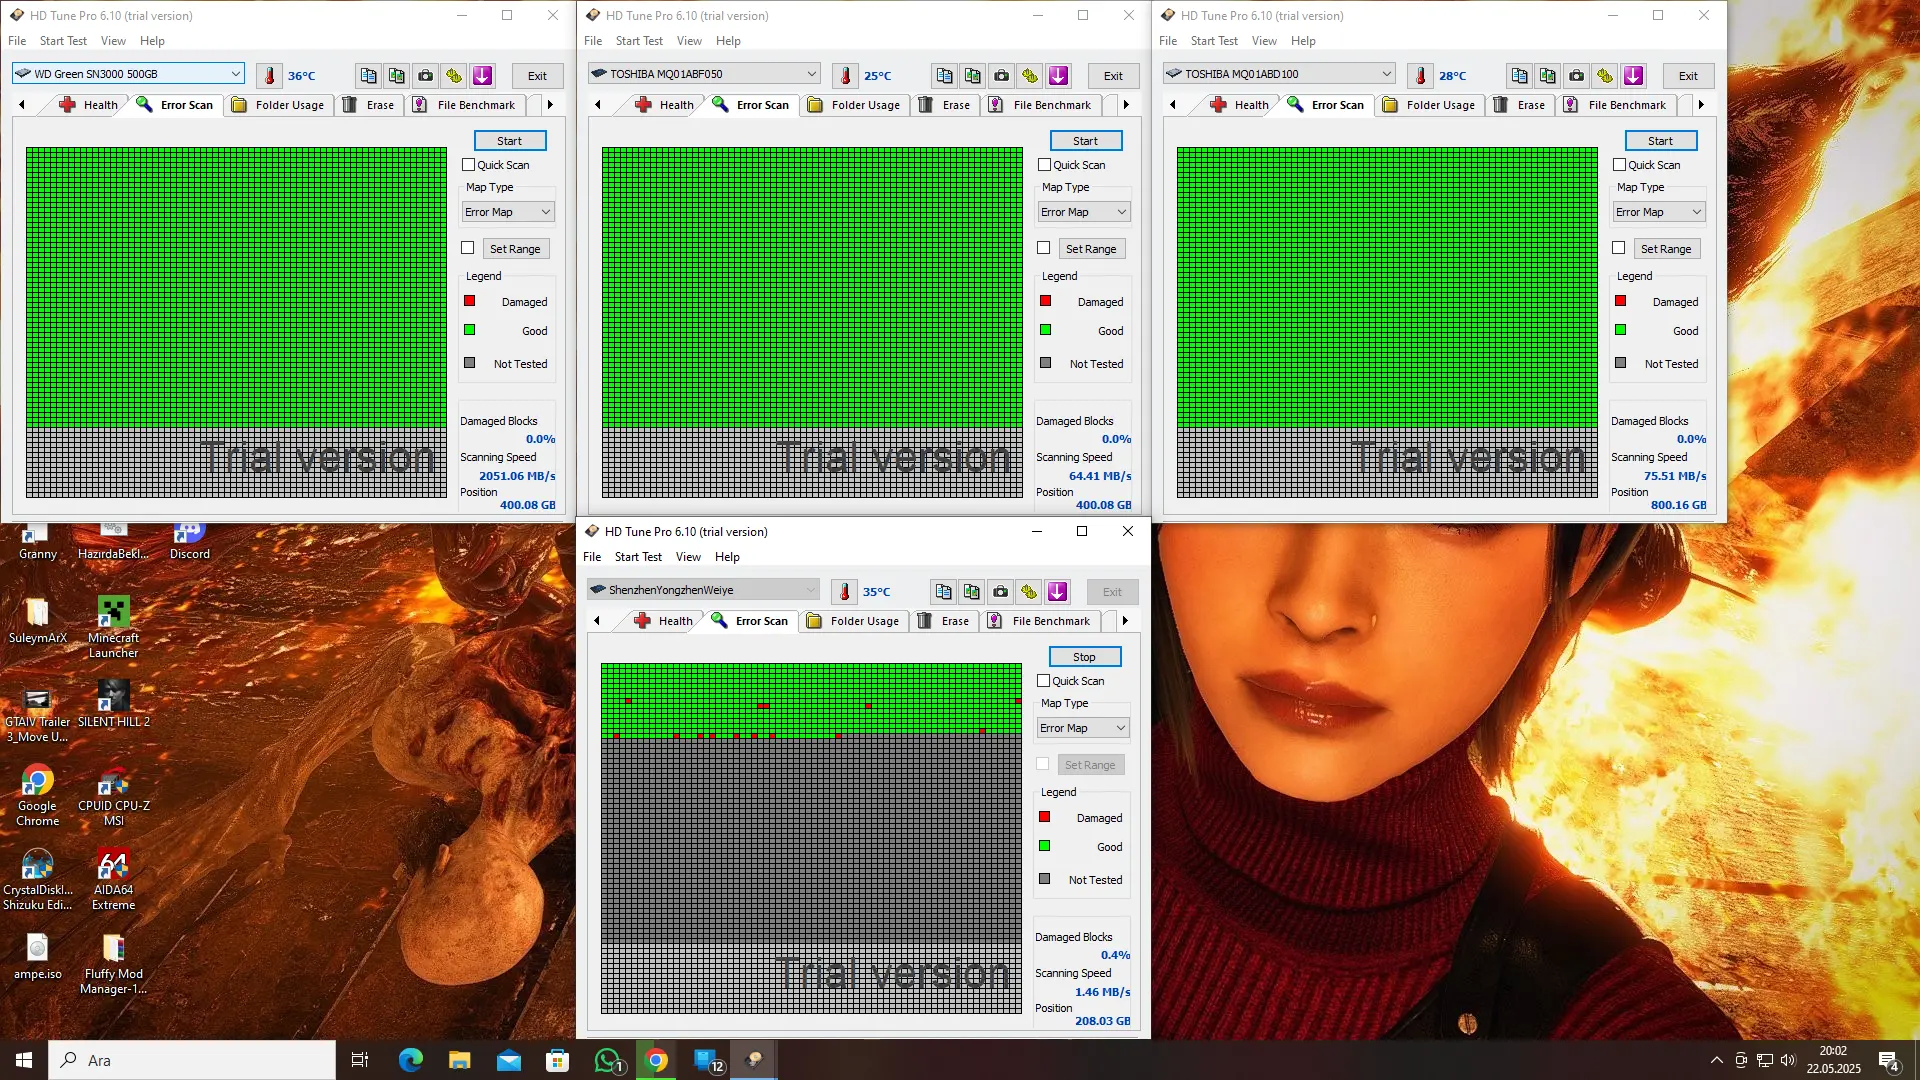
Task: Open Discord desktop shortcut
Action: pos(190,541)
